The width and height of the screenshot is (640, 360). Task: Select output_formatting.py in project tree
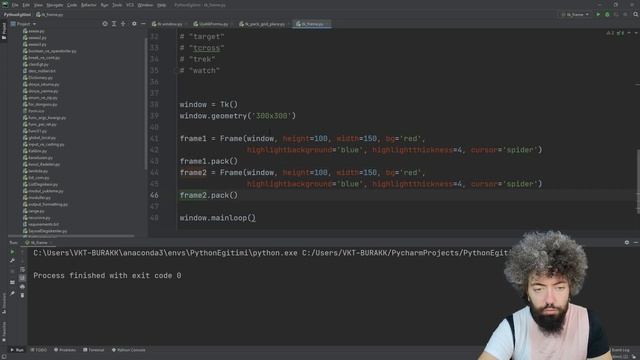[45, 204]
